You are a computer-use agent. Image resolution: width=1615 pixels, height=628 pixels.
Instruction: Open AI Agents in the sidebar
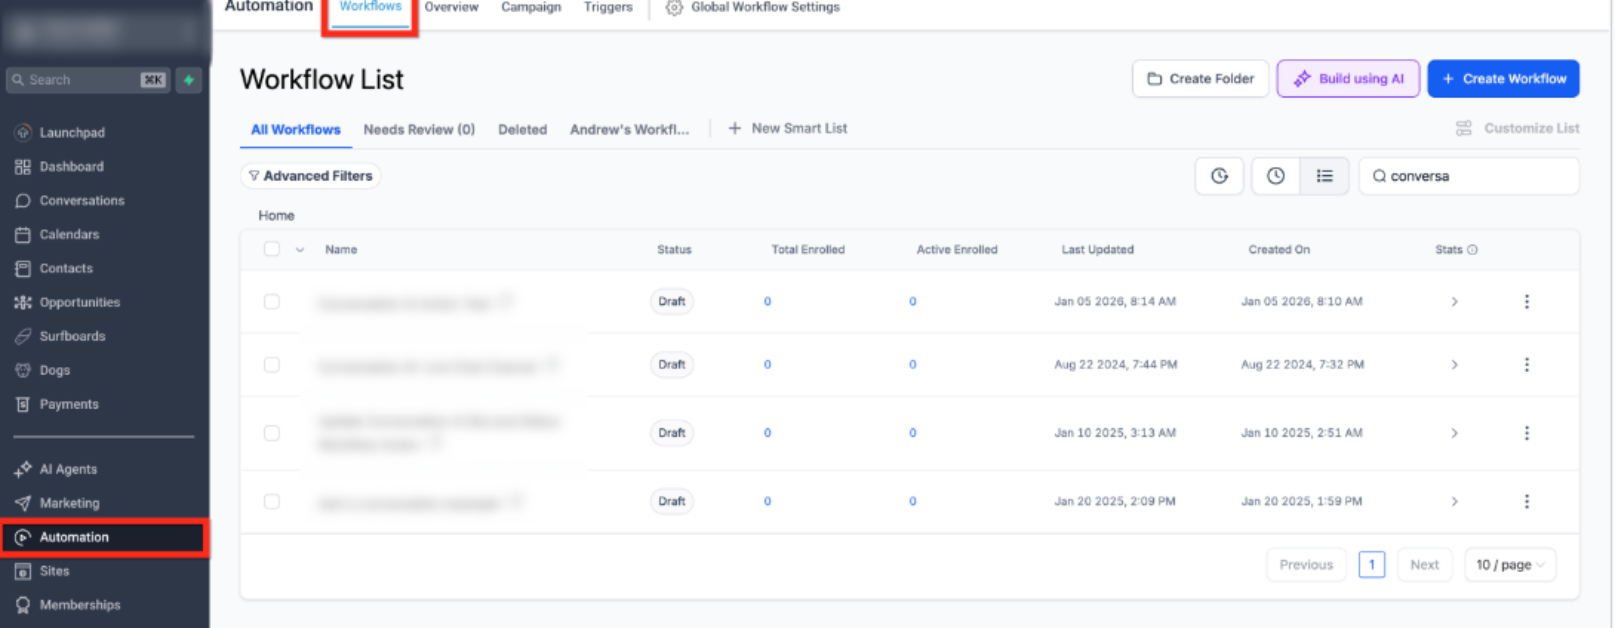(x=57, y=469)
